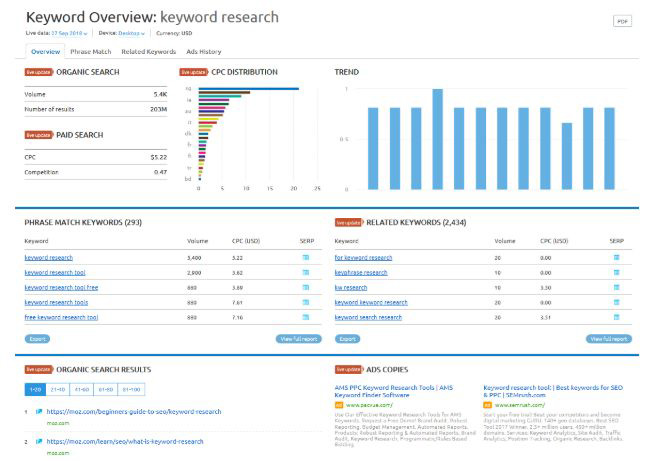Switch to the Phrase Match tab

tap(91, 52)
